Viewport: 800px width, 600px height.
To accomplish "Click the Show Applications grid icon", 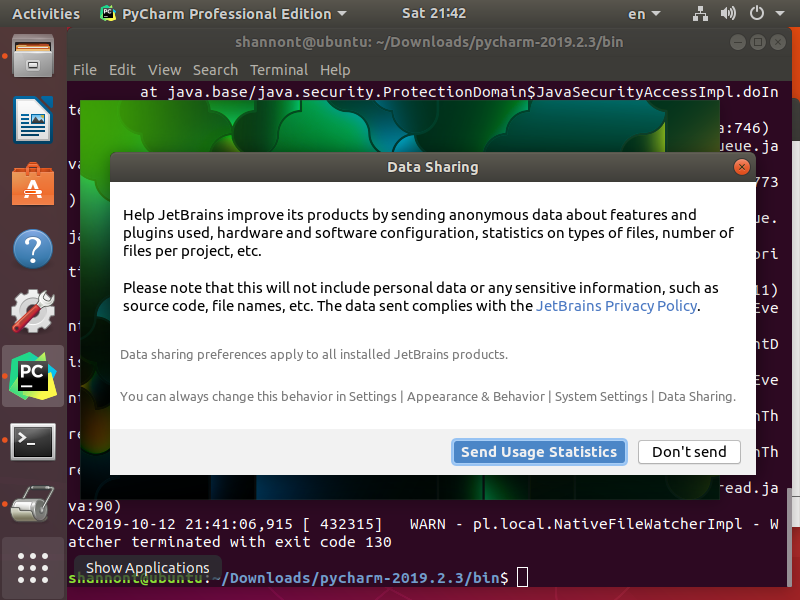I will coord(33,568).
